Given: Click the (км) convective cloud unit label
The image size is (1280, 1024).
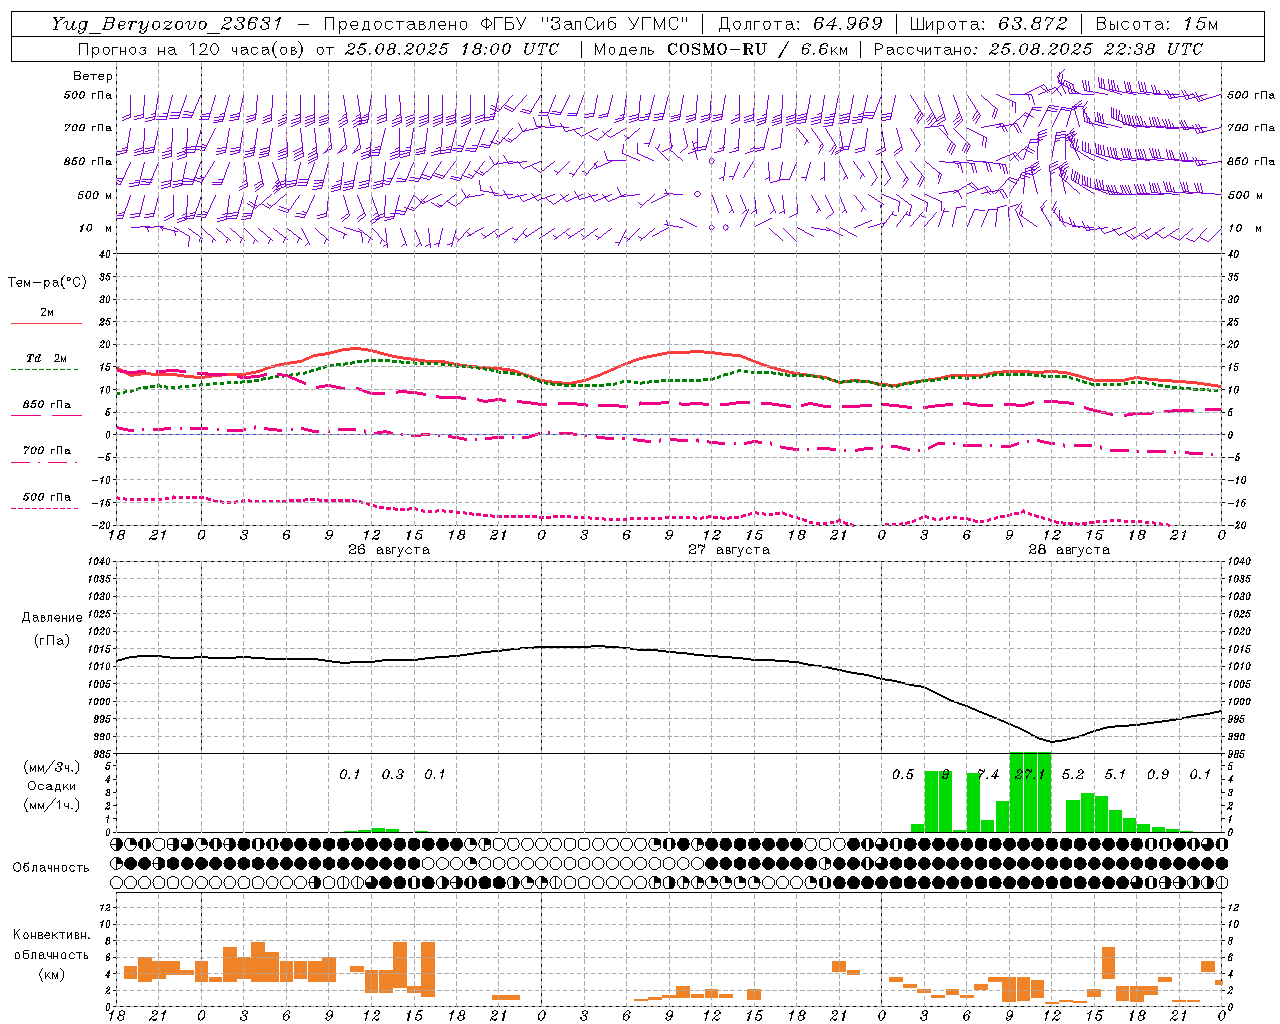Looking at the screenshot, I should tap(52, 973).
